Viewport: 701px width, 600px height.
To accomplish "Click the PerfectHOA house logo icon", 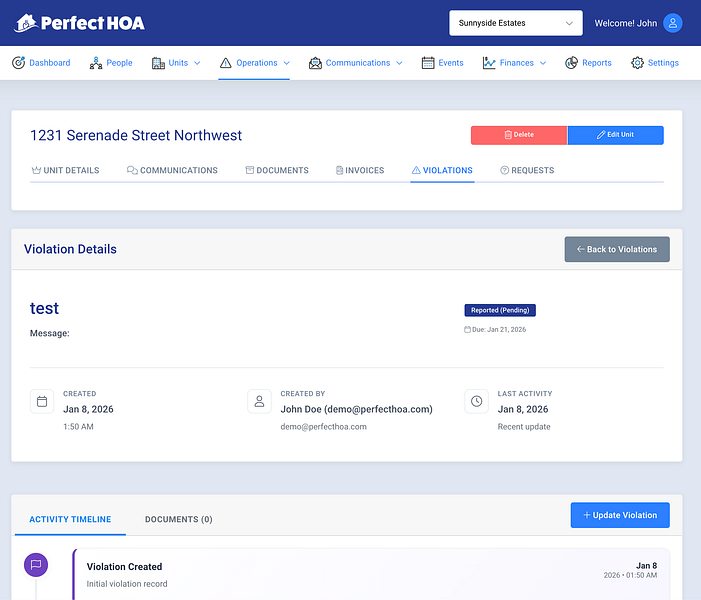I will 25,23.
